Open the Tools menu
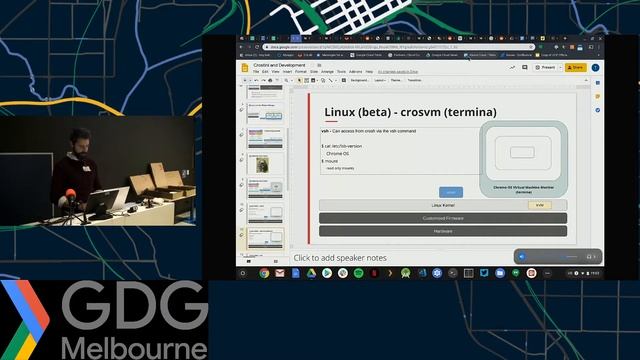The height and width of the screenshot is (360, 640). coord(341,72)
